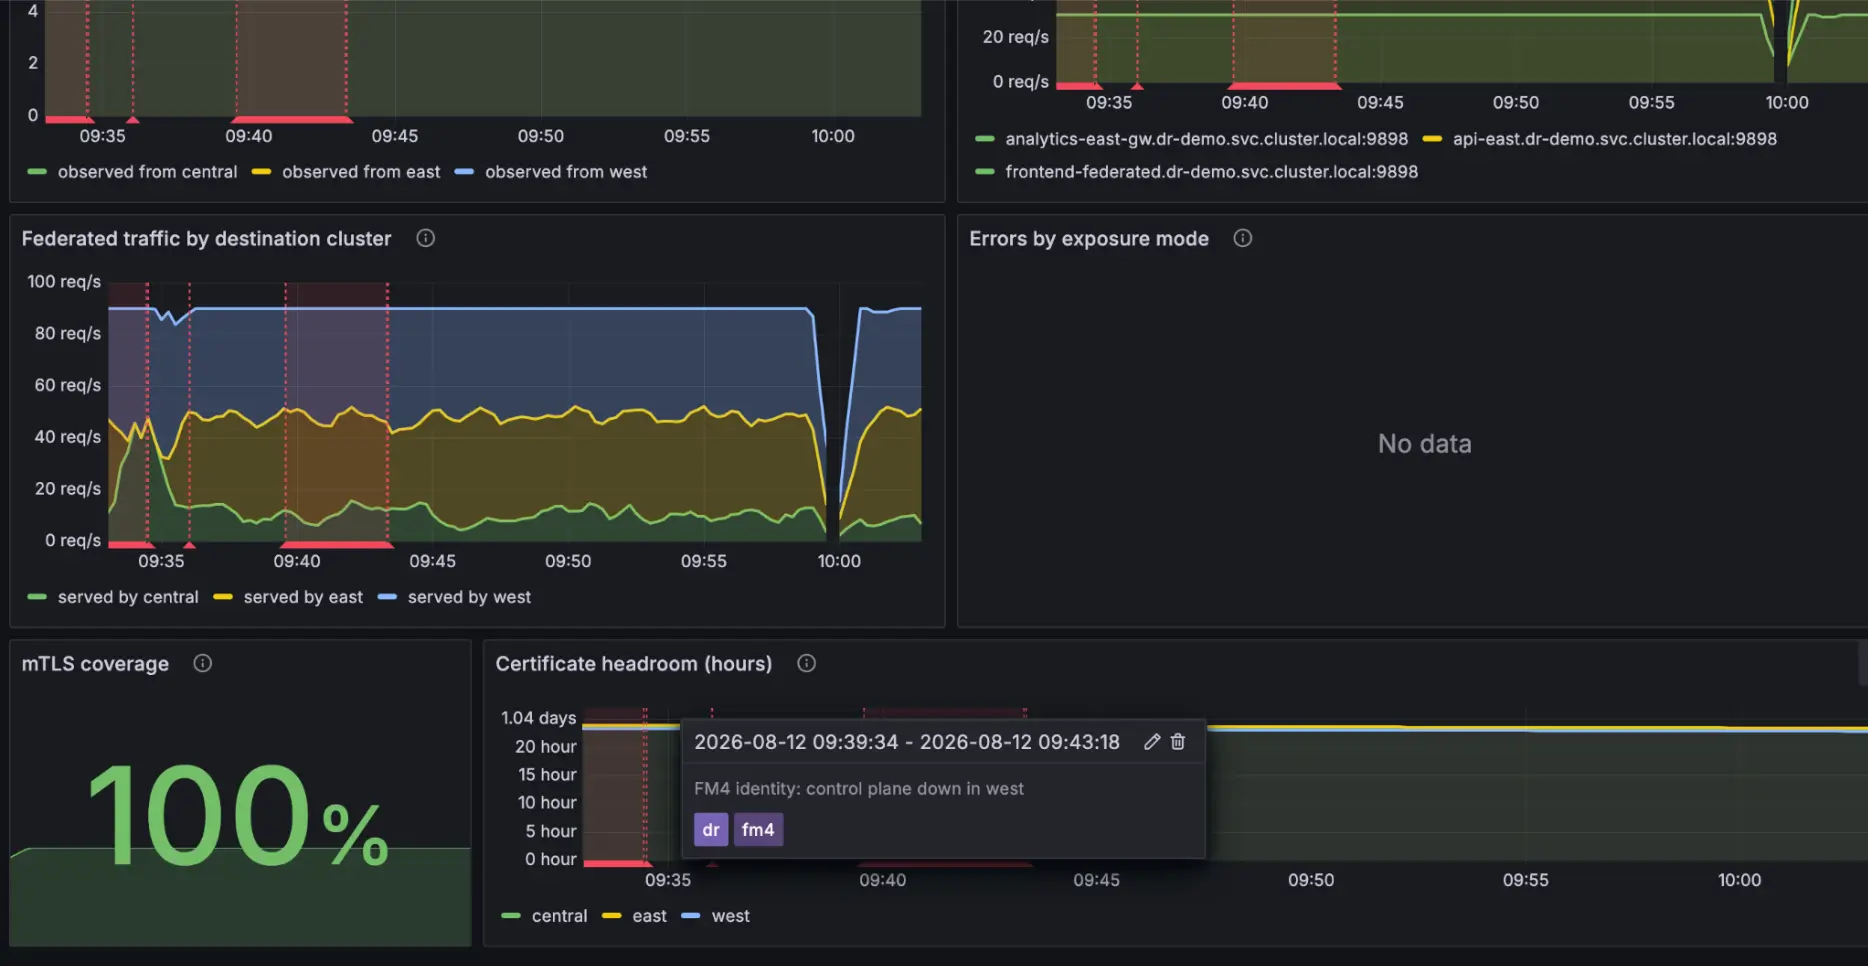1868x966 pixels.
Task: Click the info icon next to mTLS coverage
Action: coord(202,663)
